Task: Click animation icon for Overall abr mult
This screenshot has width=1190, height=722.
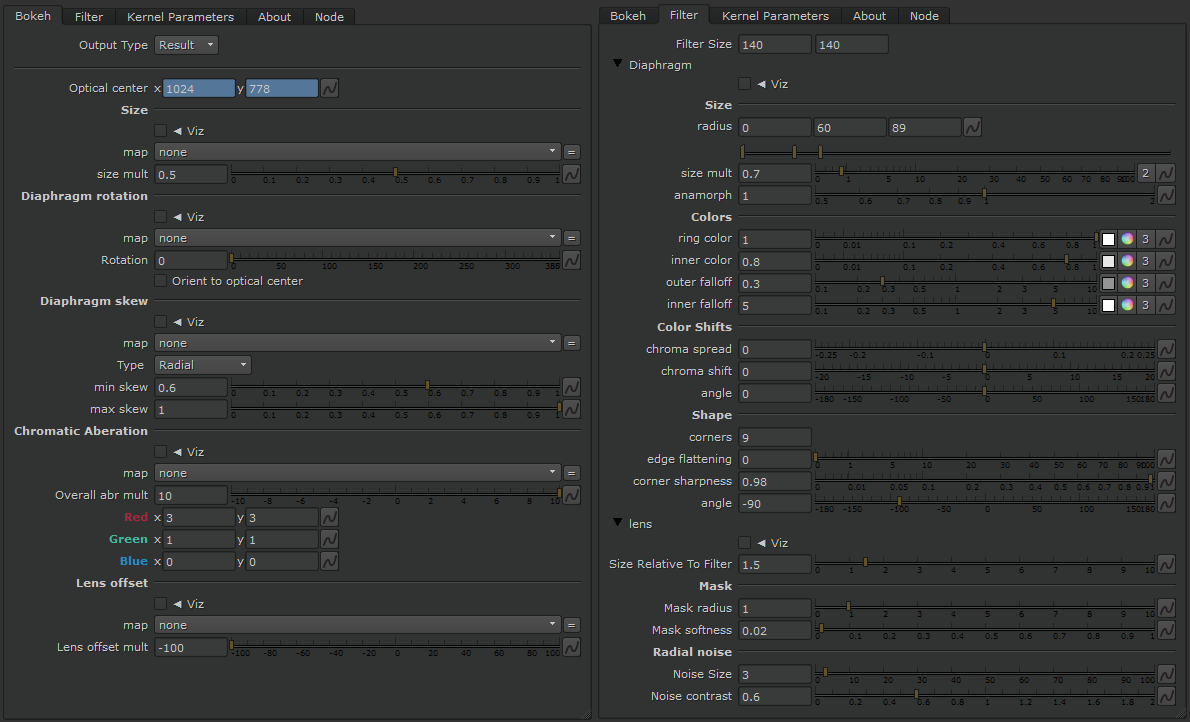Action: (x=572, y=495)
